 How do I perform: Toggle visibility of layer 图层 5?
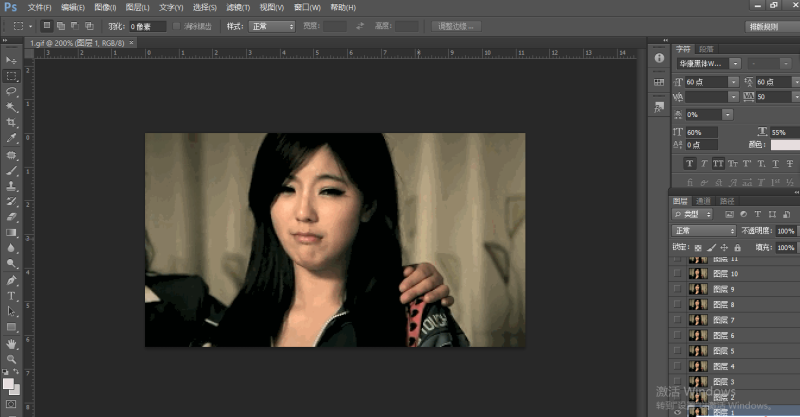tap(677, 351)
